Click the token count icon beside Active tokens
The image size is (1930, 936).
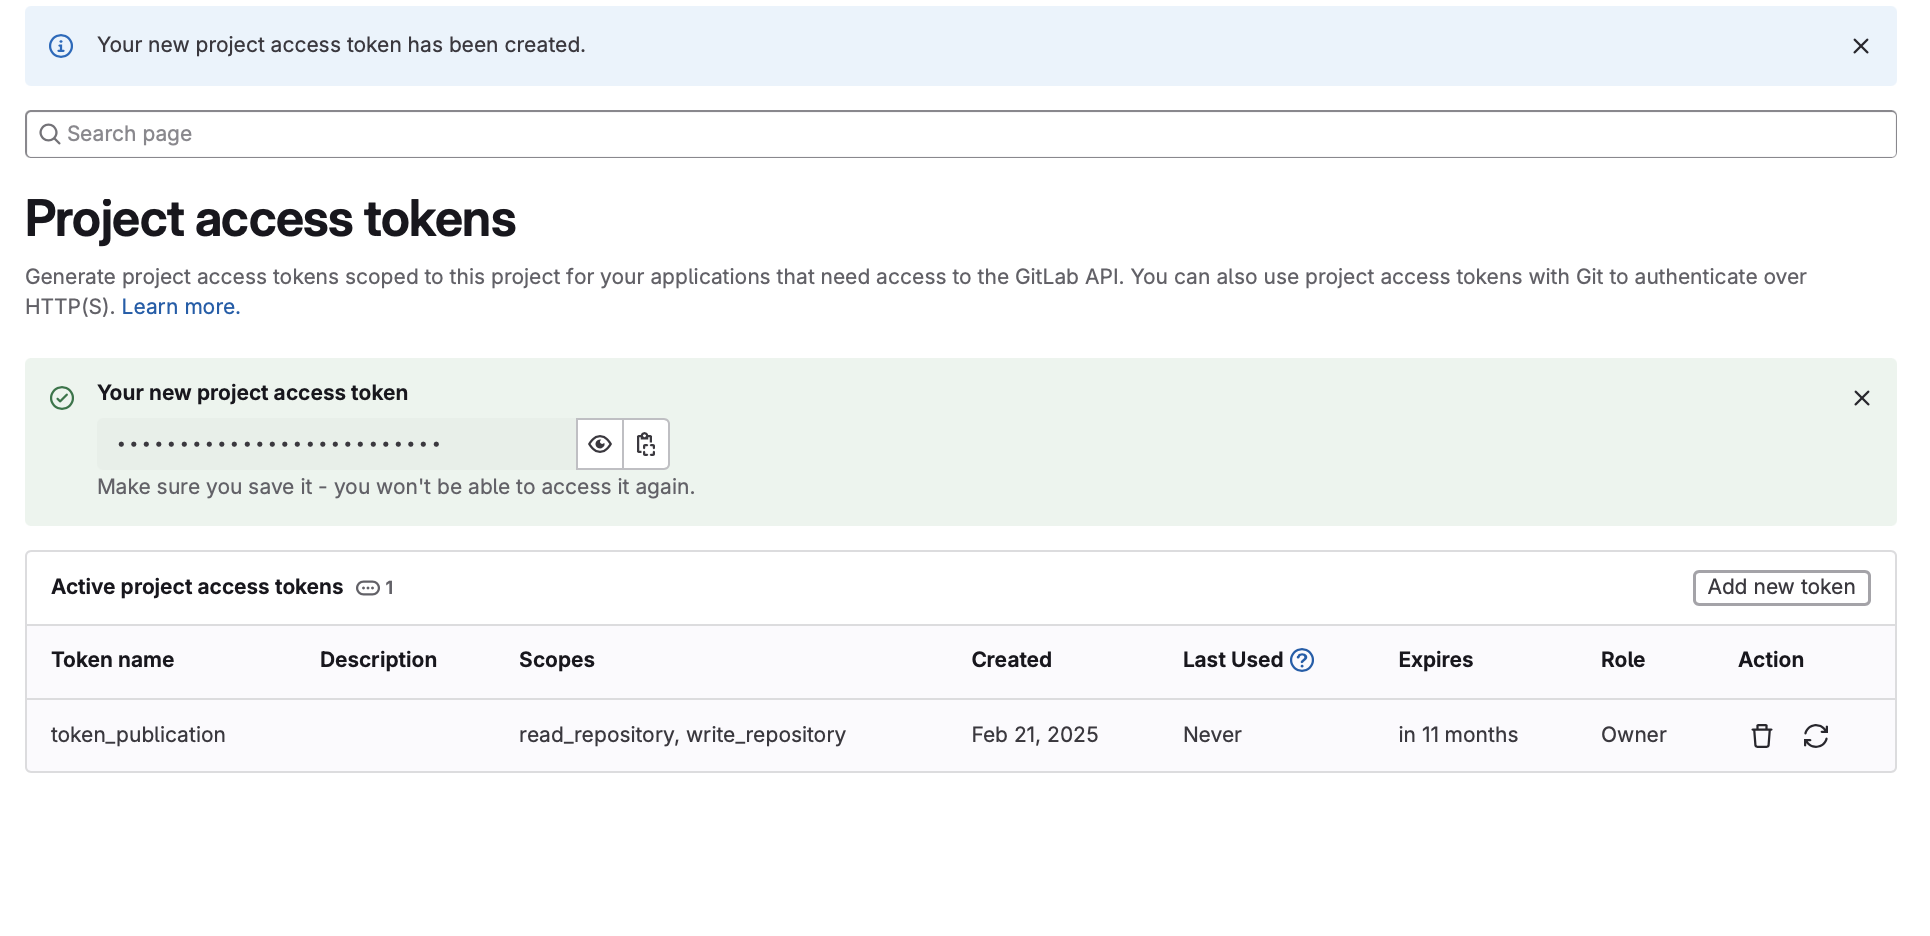coord(367,588)
